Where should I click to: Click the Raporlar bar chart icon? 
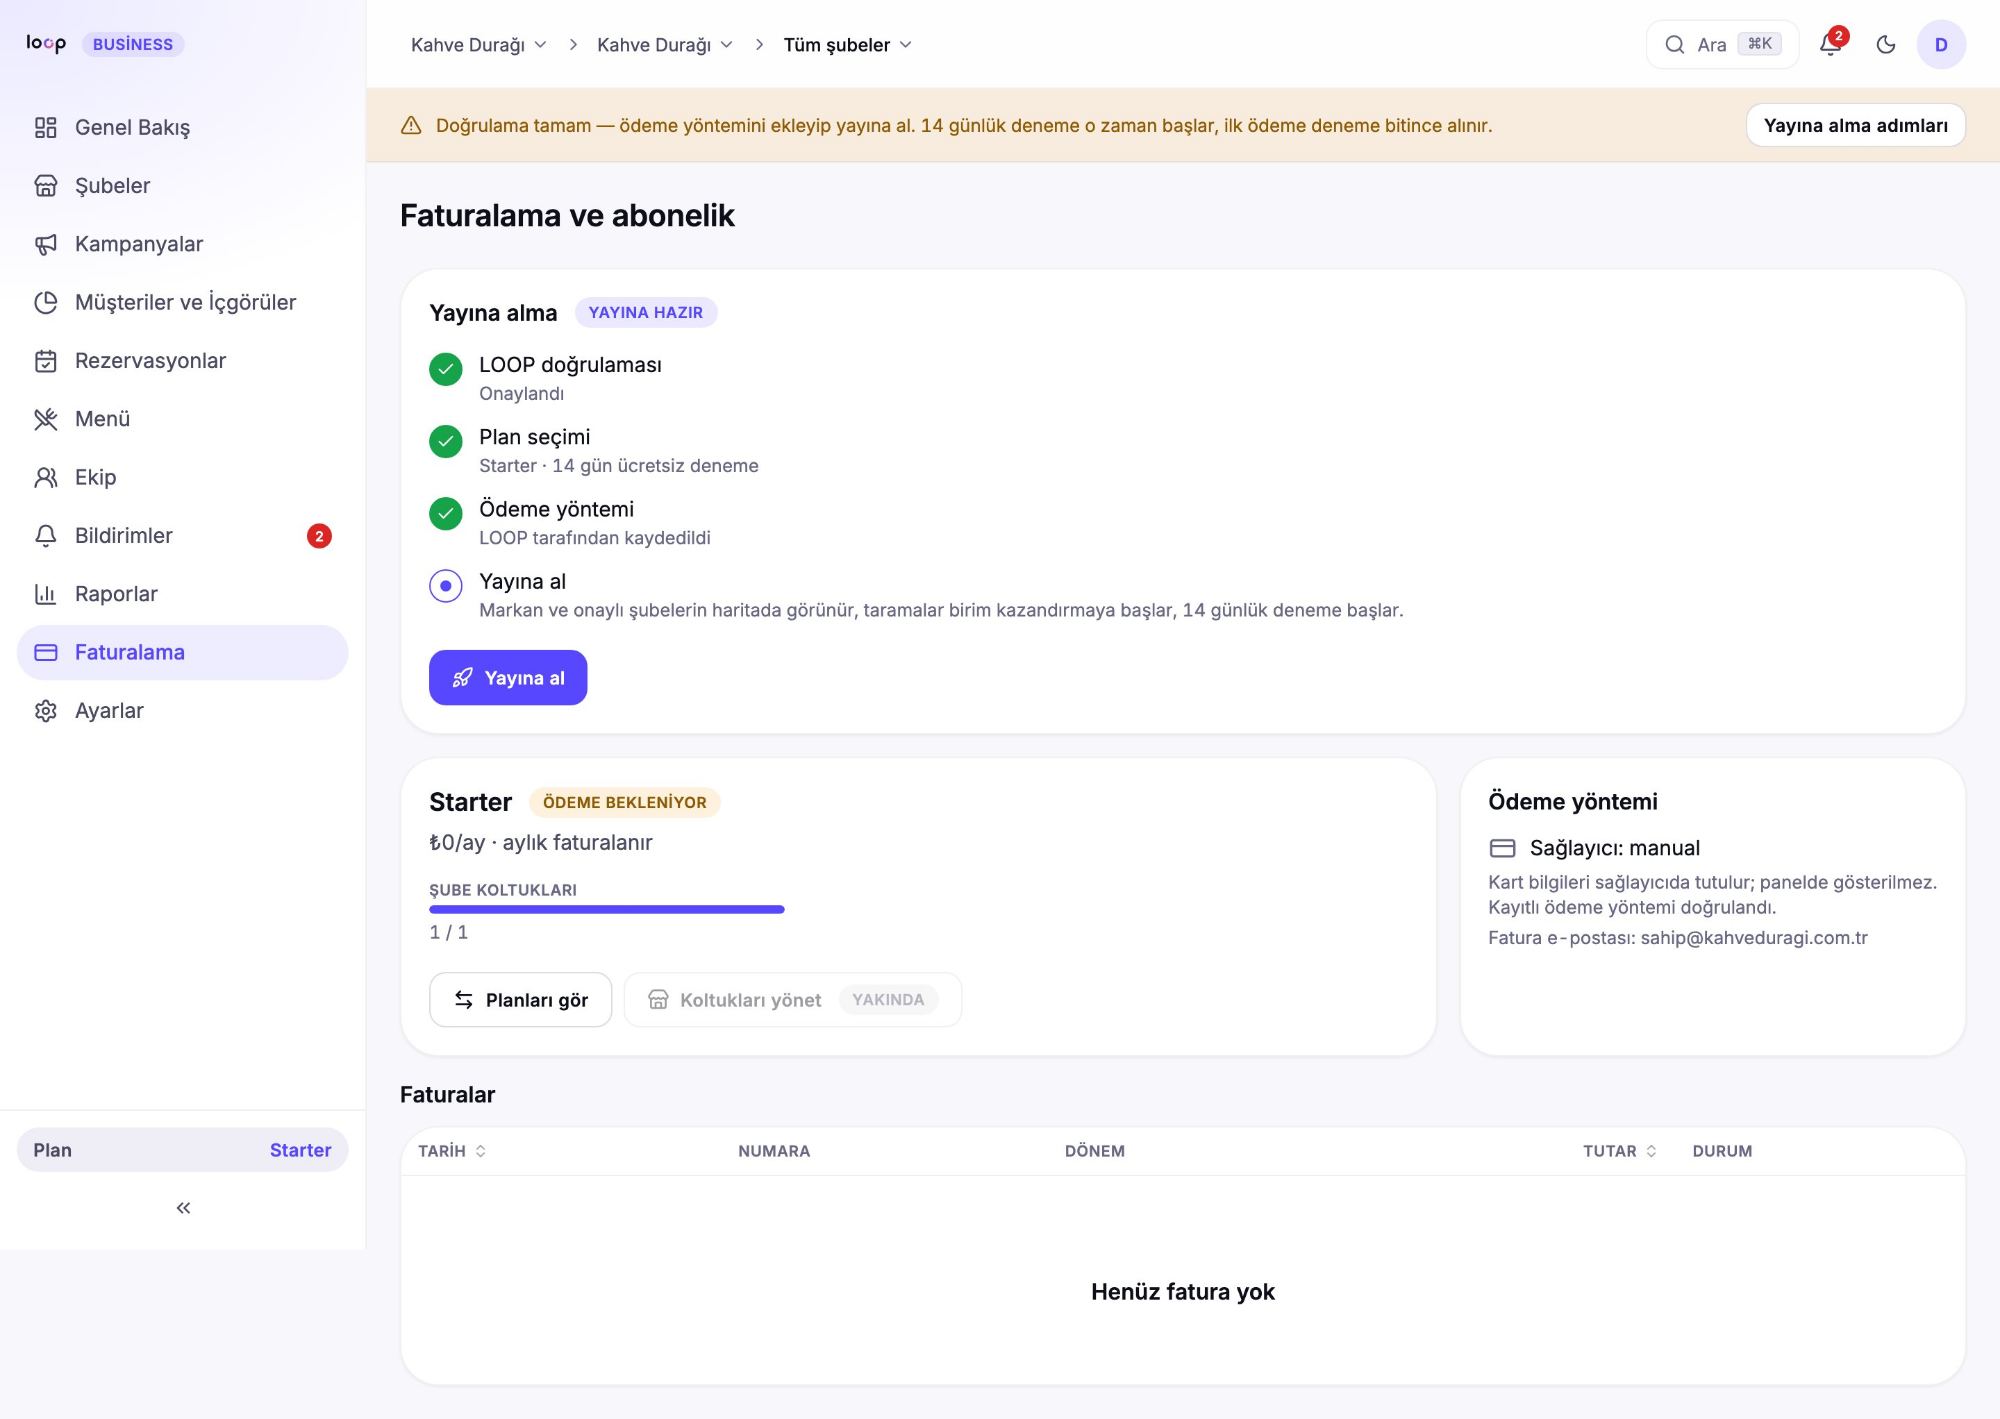click(46, 594)
